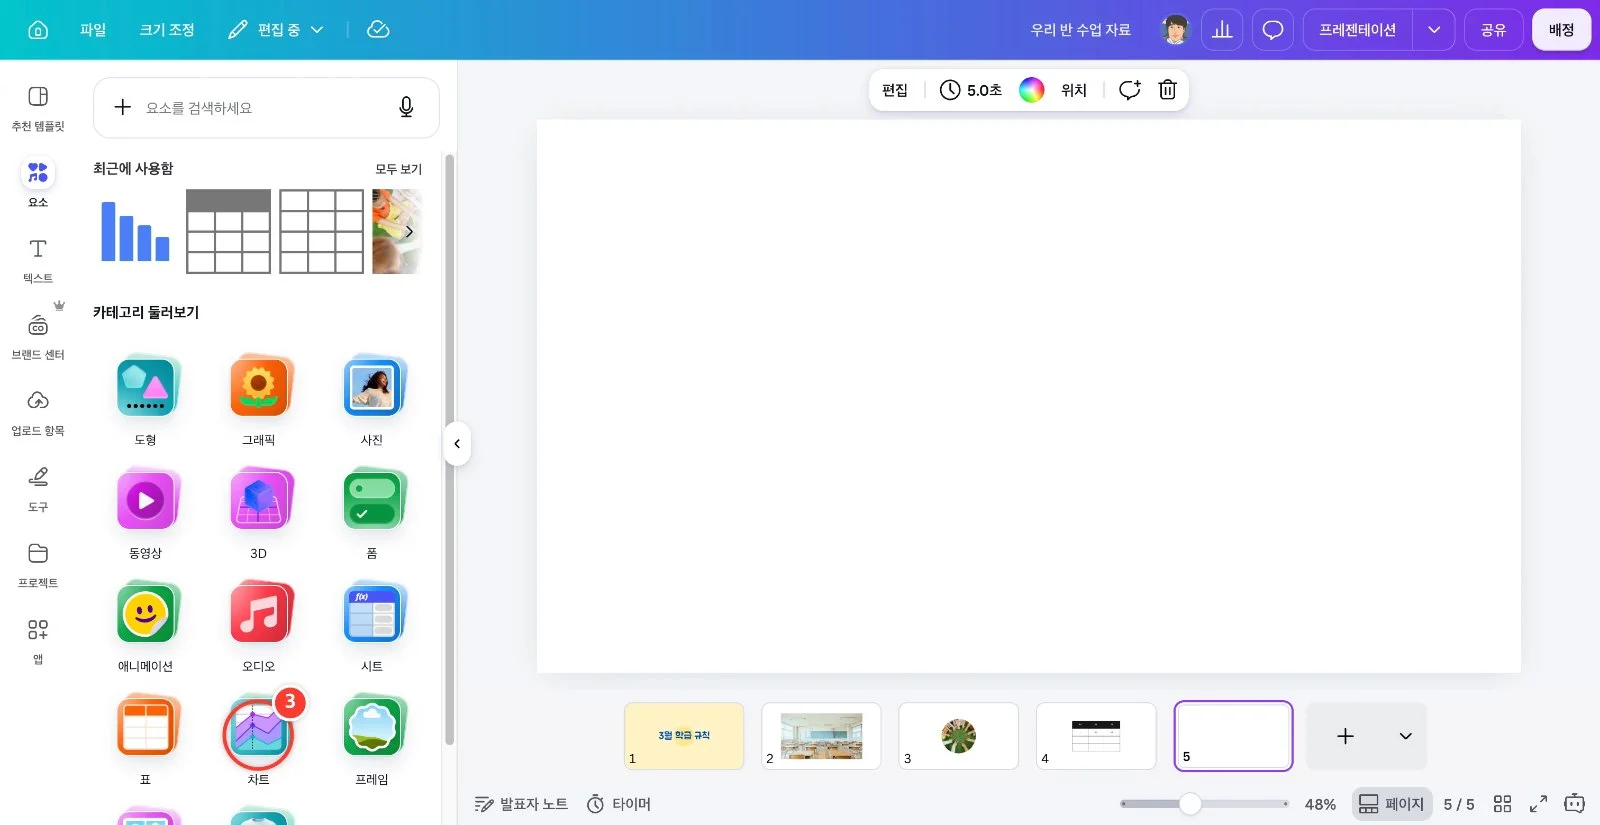The height and width of the screenshot is (825, 1600).
Task: Open the 폼 (Forms) category
Action: 372,514
